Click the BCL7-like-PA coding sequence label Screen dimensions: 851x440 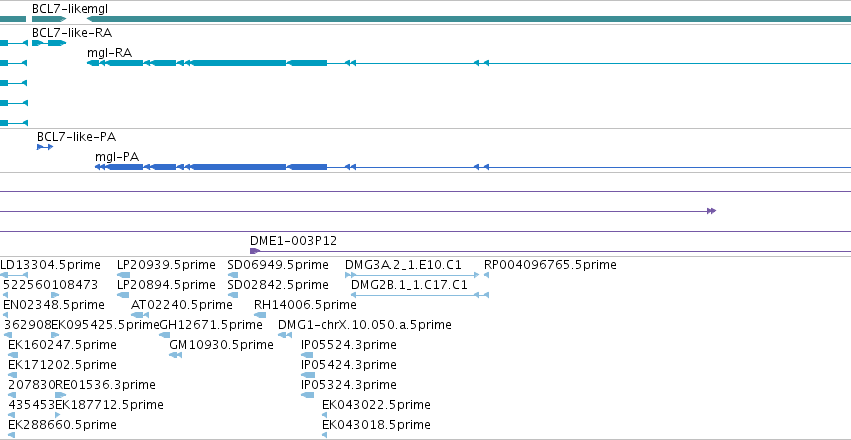click(77, 137)
